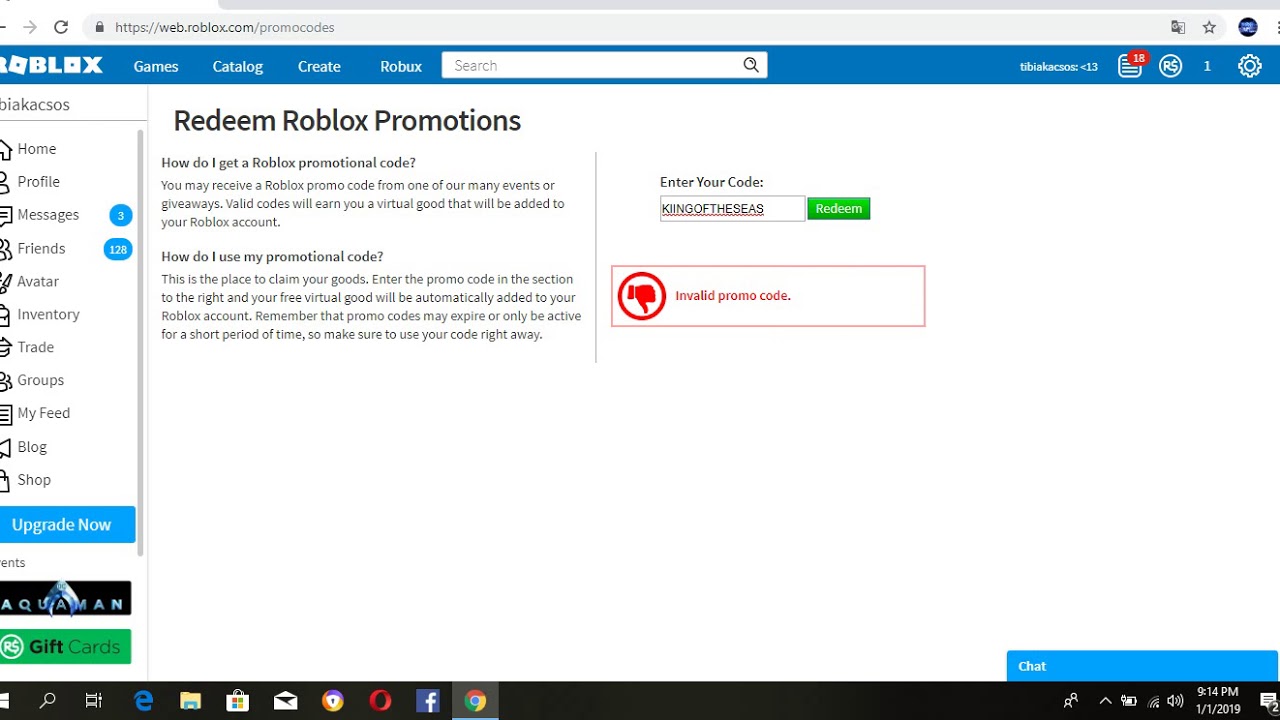Screen dimensions: 1280x720
Task: Open the settings gear icon
Action: 1249,66
